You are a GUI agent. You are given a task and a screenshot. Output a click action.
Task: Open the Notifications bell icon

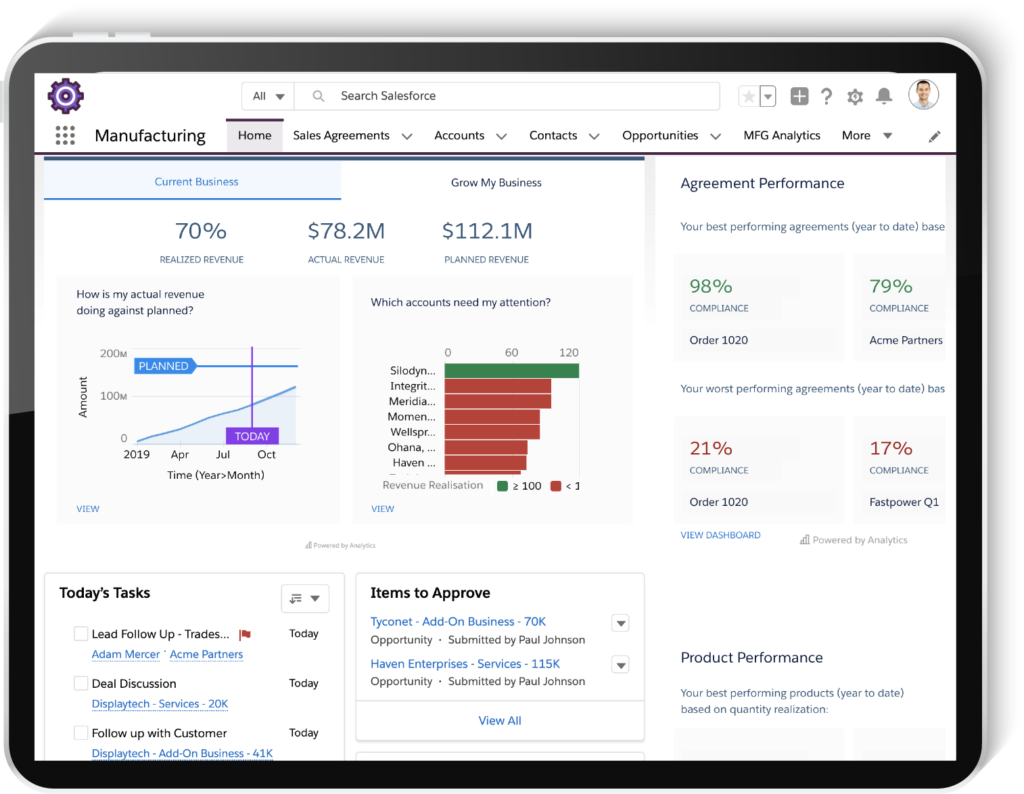[x=884, y=96]
